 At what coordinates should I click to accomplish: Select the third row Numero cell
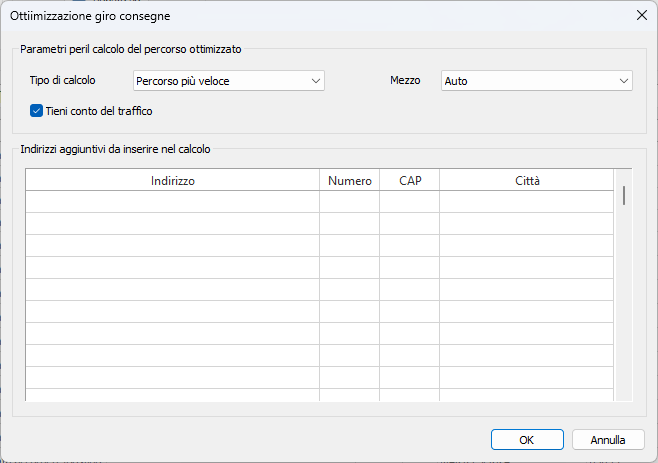point(349,246)
